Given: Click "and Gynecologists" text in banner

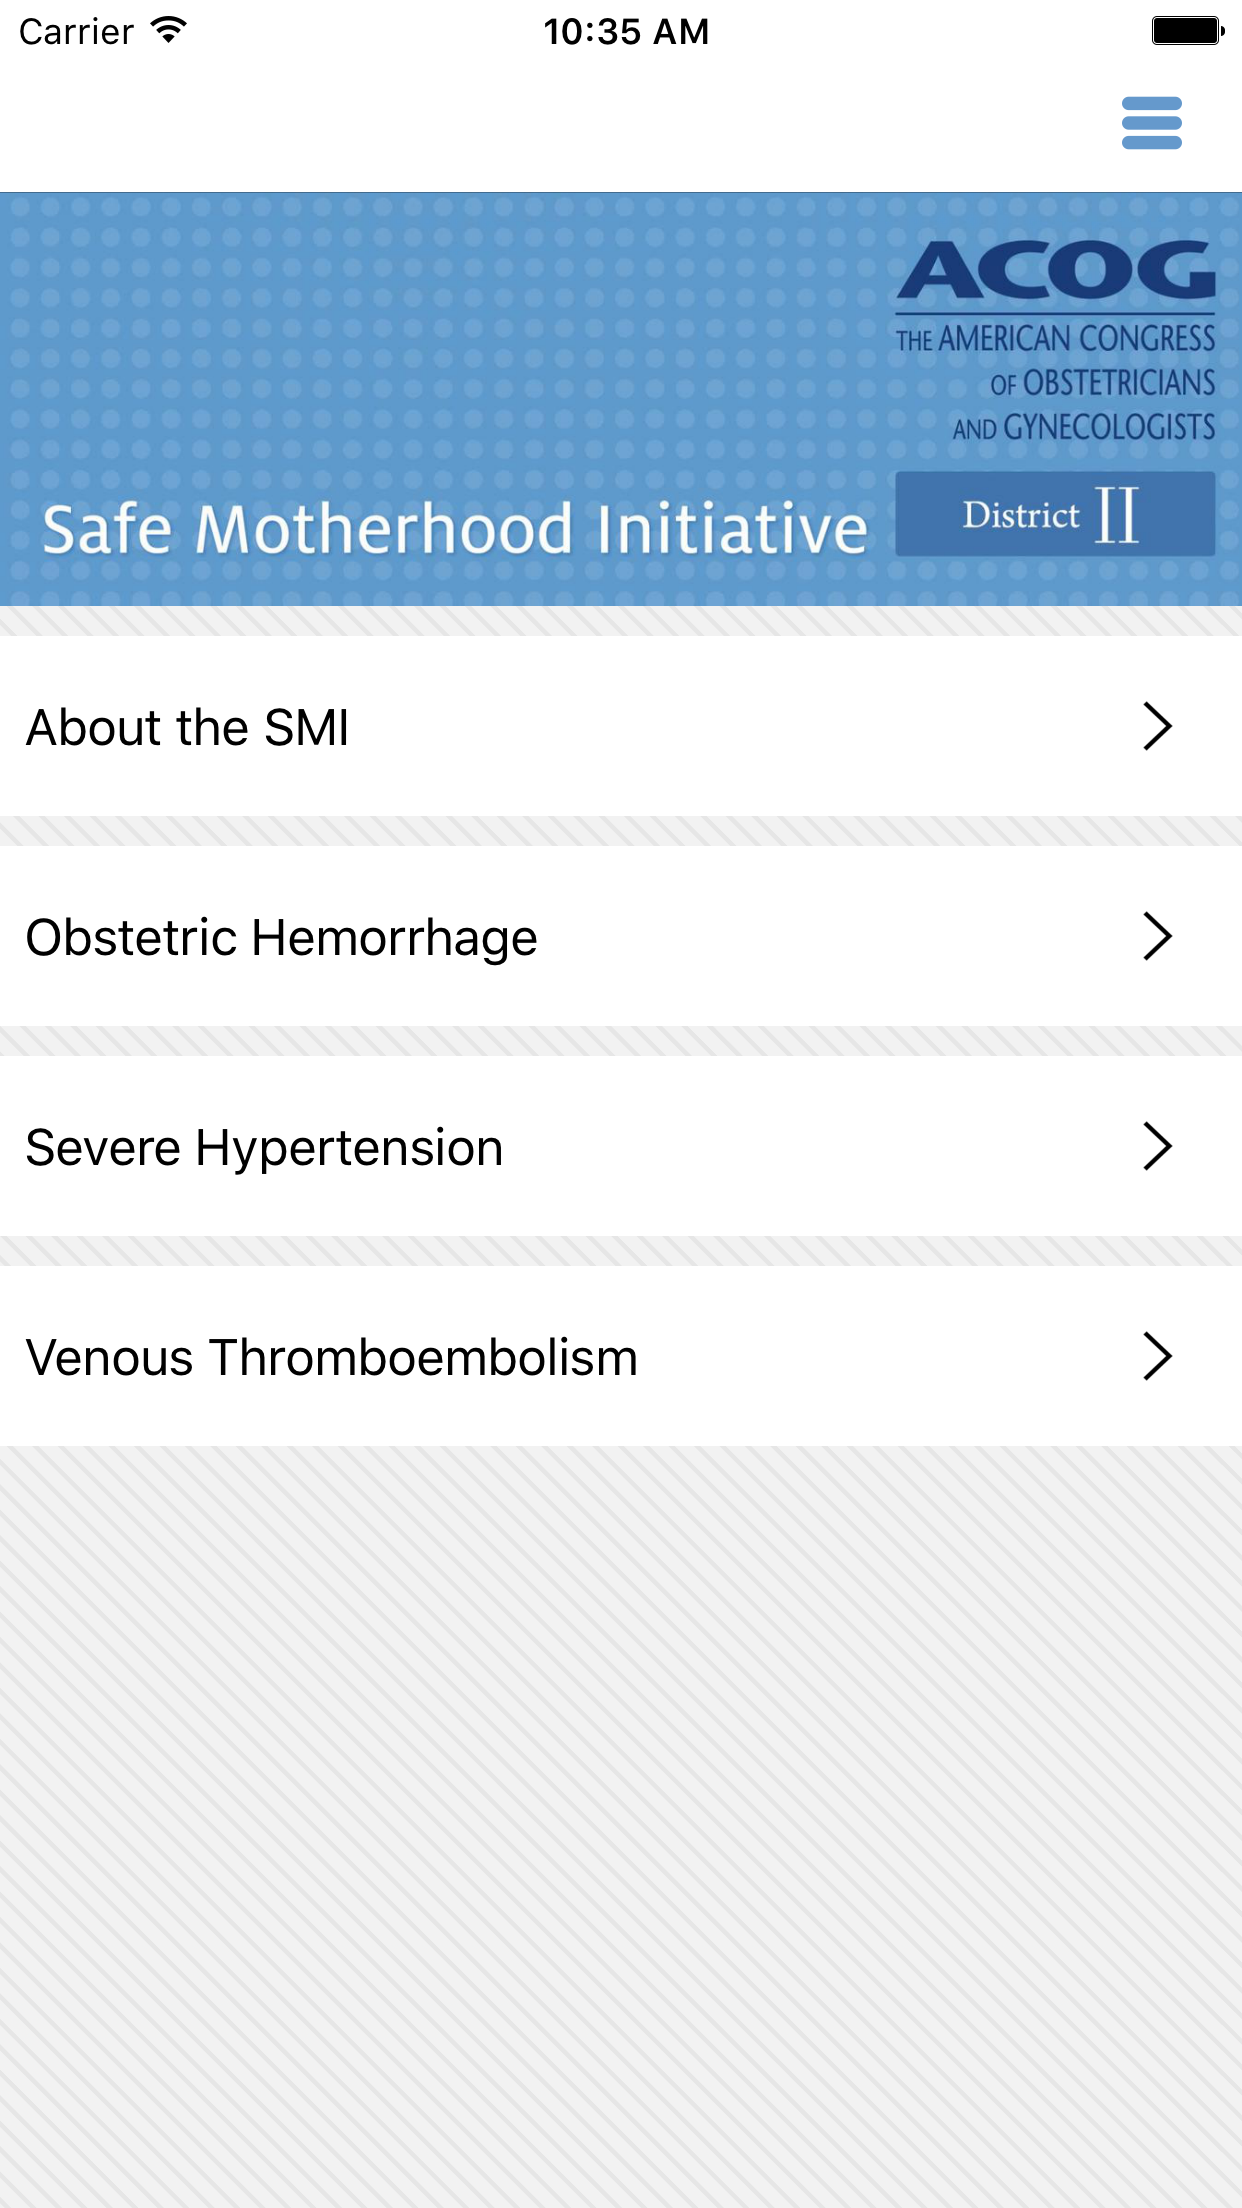Looking at the screenshot, I should [x=1084, y=428].
